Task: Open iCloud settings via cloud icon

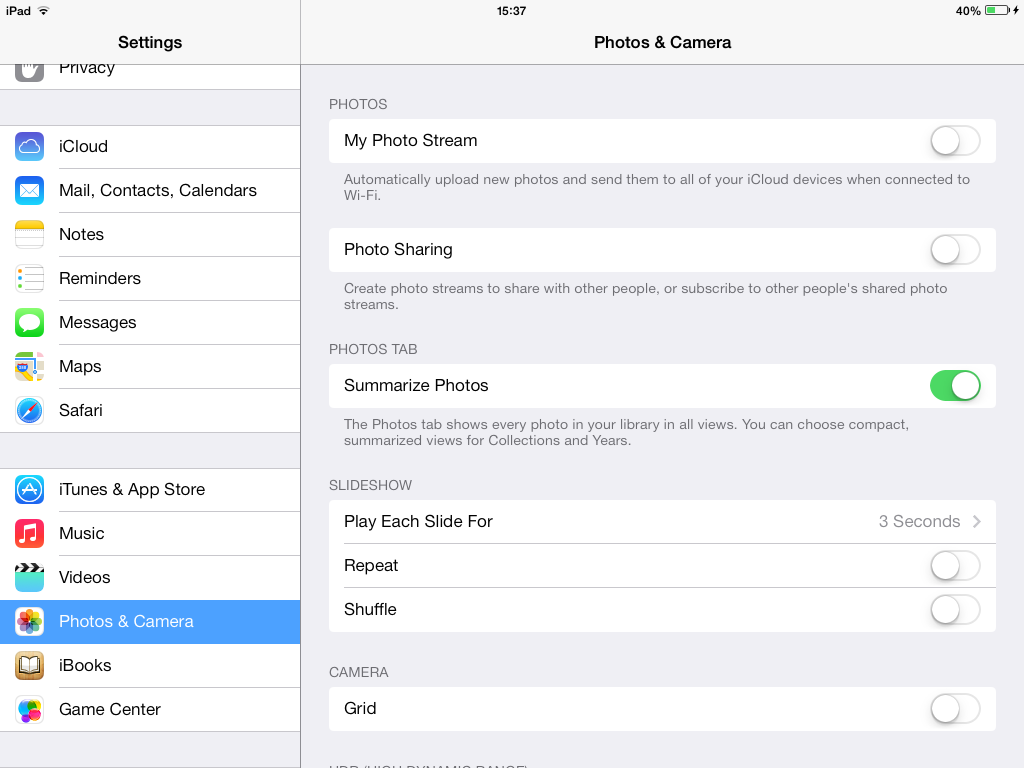Action: pos(29,146)
